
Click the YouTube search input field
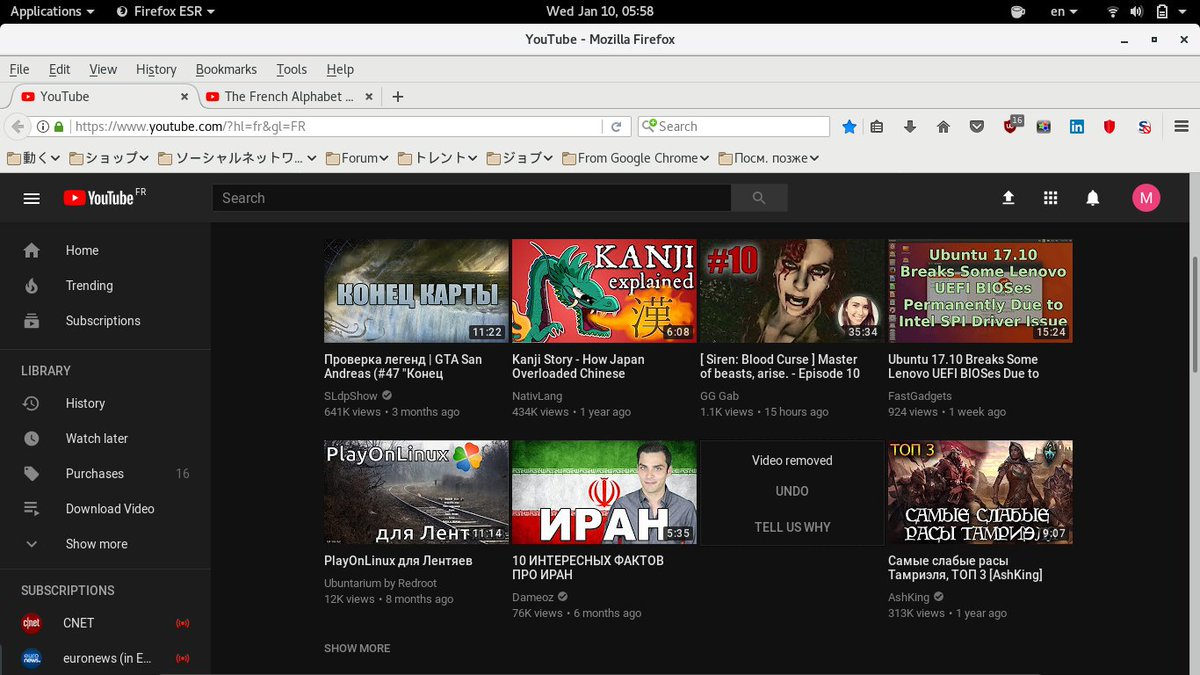coord(471,198)
